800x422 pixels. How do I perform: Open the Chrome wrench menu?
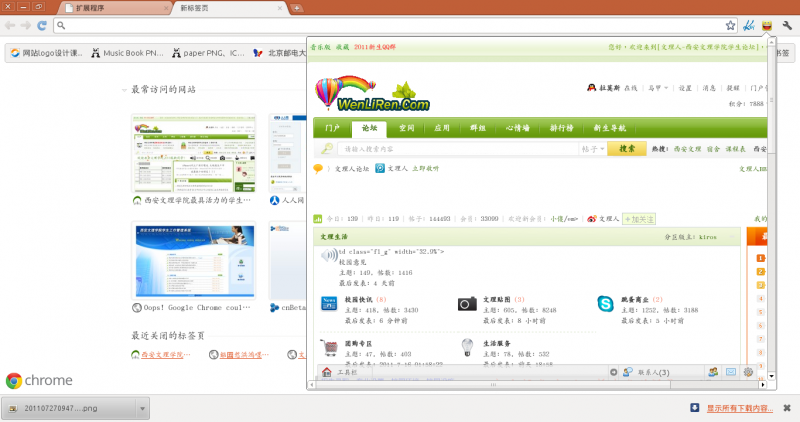pyautogui.click(x=787, y=26)
